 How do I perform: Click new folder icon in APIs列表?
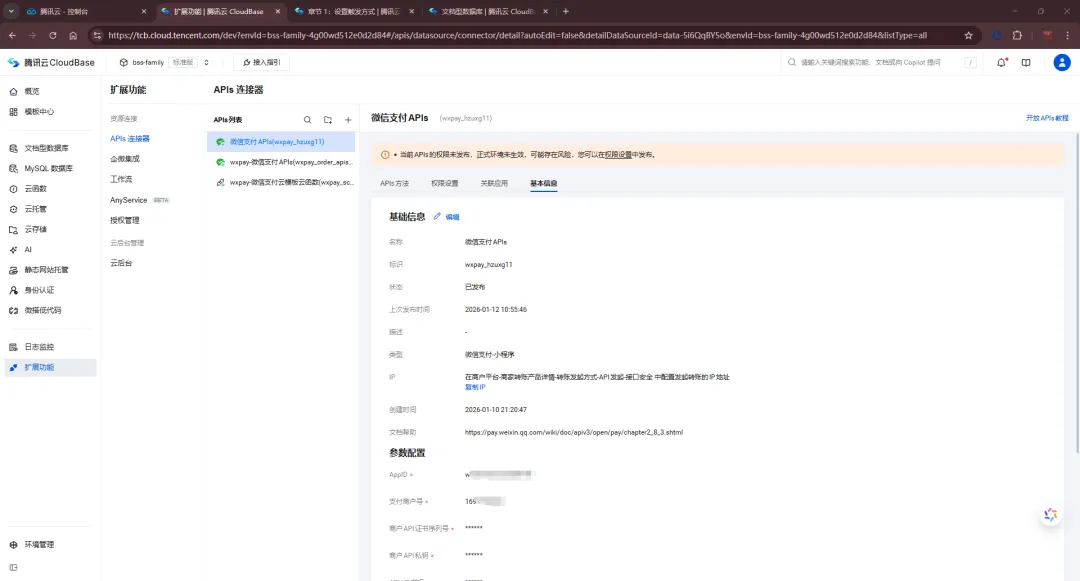[x=328, y=120]
